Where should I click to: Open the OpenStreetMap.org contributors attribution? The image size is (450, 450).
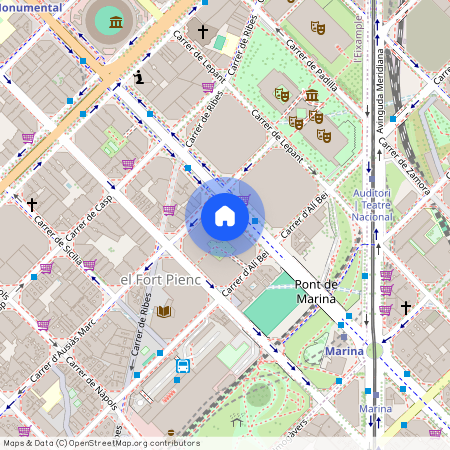pyautogui.click(x=134, y=443)
